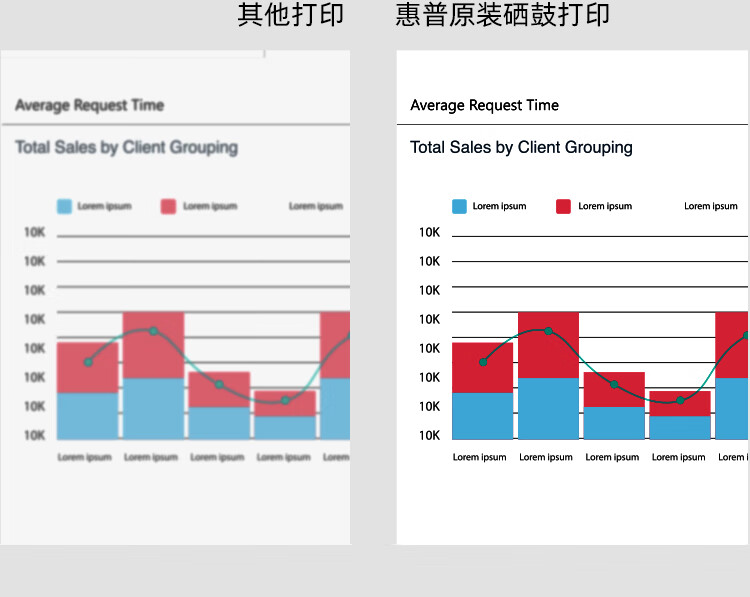Click the lowest data point on right chart's line

coord(680,400)
